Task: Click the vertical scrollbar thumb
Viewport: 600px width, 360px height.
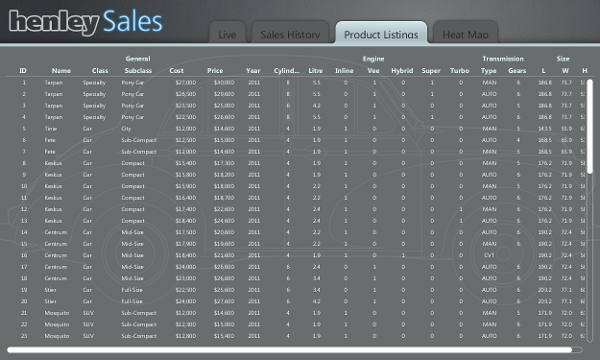Action: tap(590, 126)
